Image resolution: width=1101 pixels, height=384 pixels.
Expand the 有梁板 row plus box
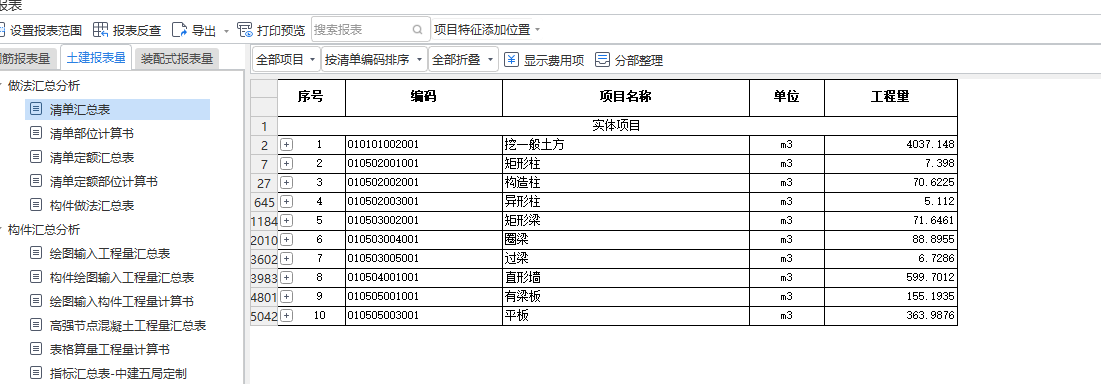(286, 297)
